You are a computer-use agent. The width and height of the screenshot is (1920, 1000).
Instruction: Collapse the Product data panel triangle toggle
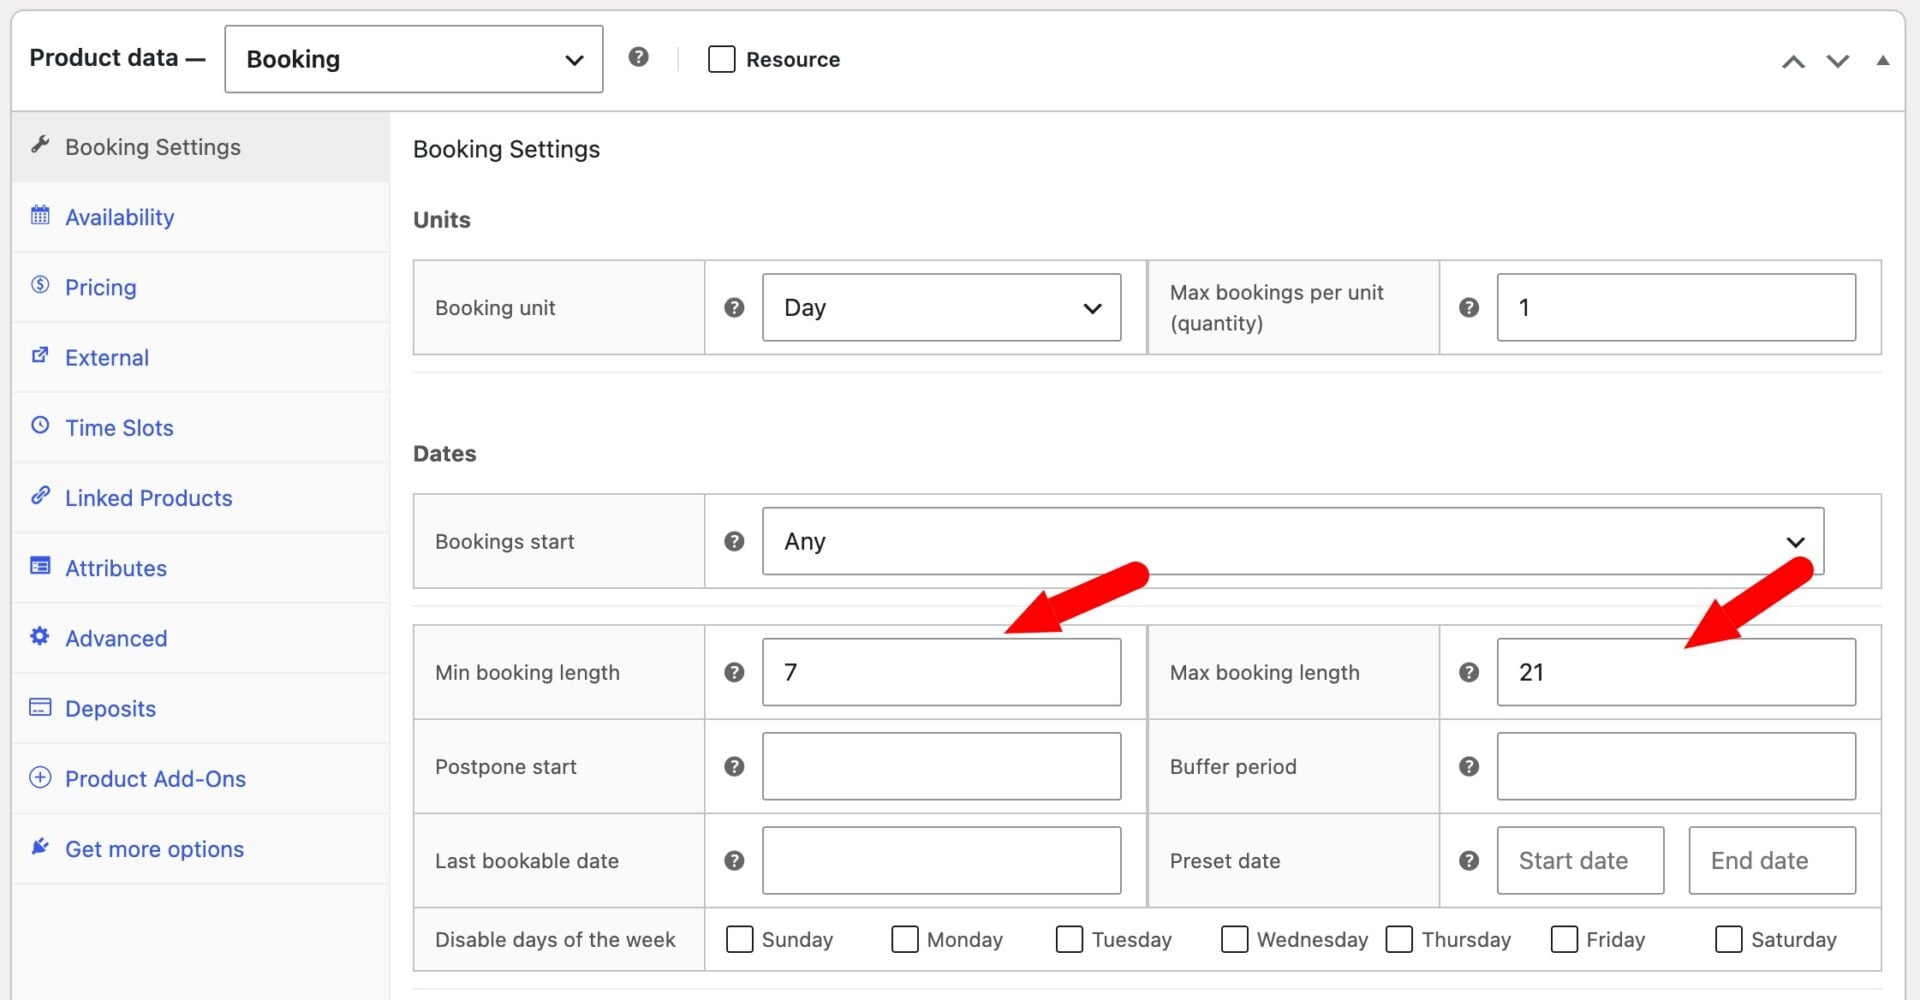(x=1883, y=61)
